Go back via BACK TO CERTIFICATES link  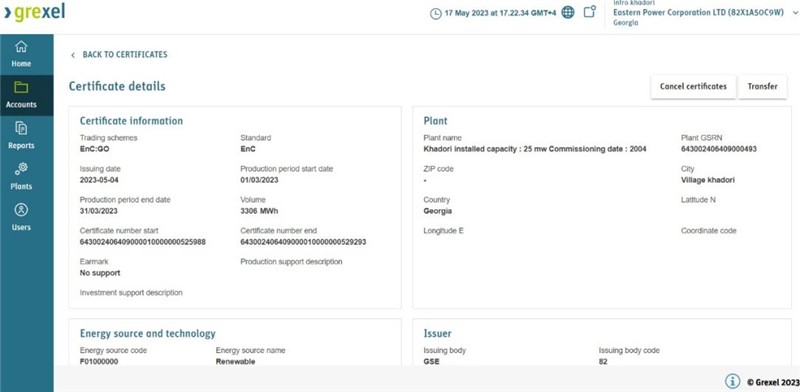(x=125, y=55)
